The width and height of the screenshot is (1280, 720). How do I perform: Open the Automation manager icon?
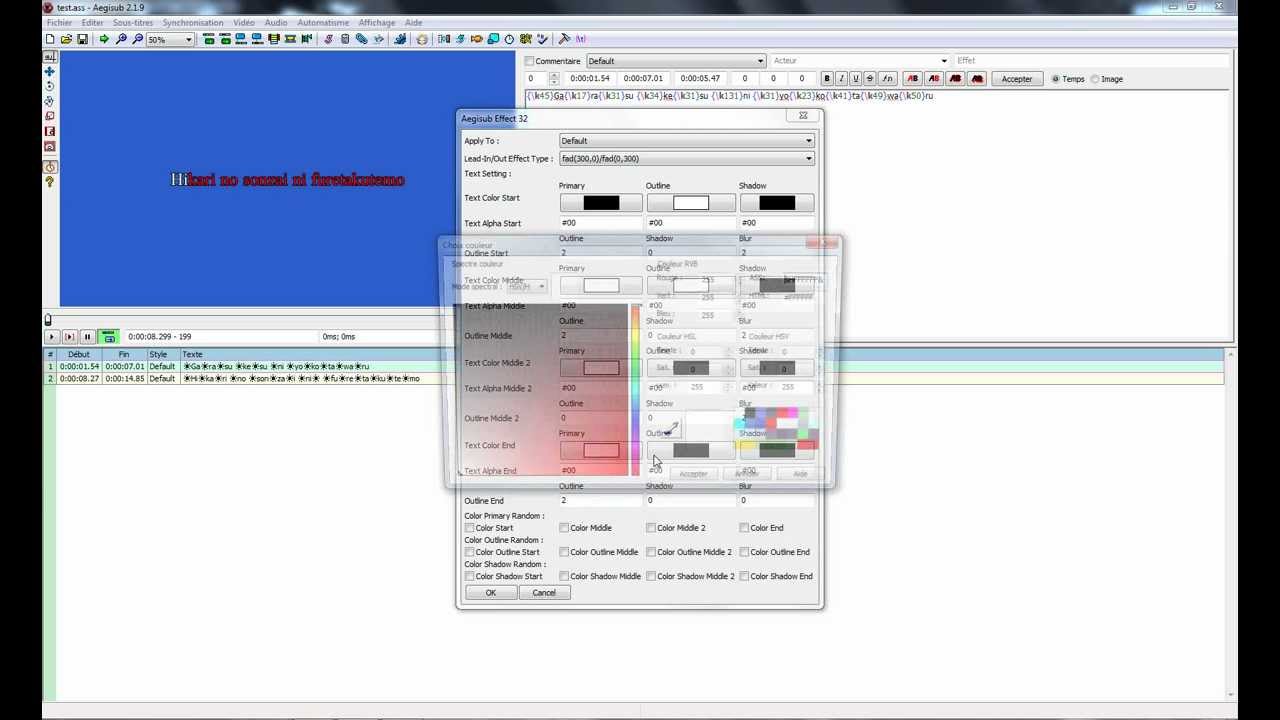[400, 39]
